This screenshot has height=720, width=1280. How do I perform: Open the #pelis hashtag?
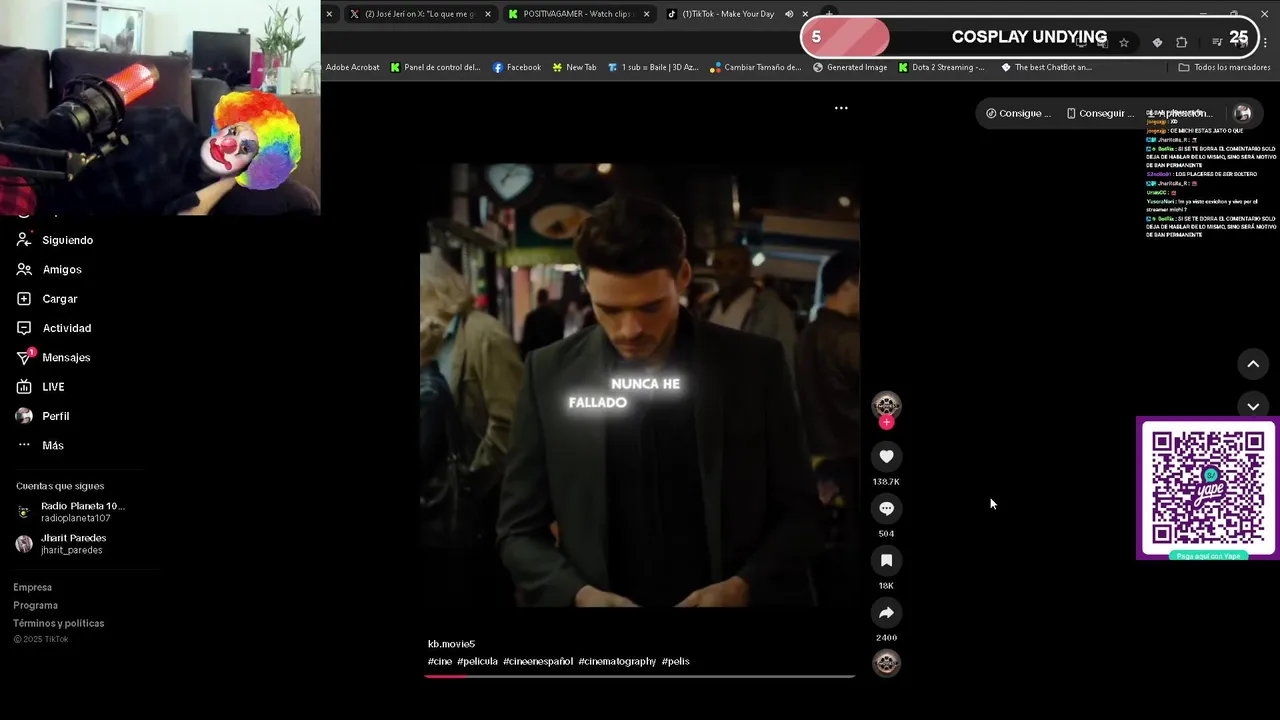click(675, 661)
